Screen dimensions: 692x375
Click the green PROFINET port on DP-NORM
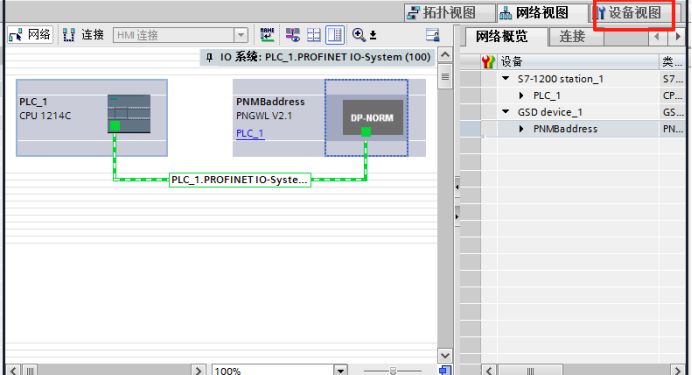pyautogui.click(x=365, y=131)
